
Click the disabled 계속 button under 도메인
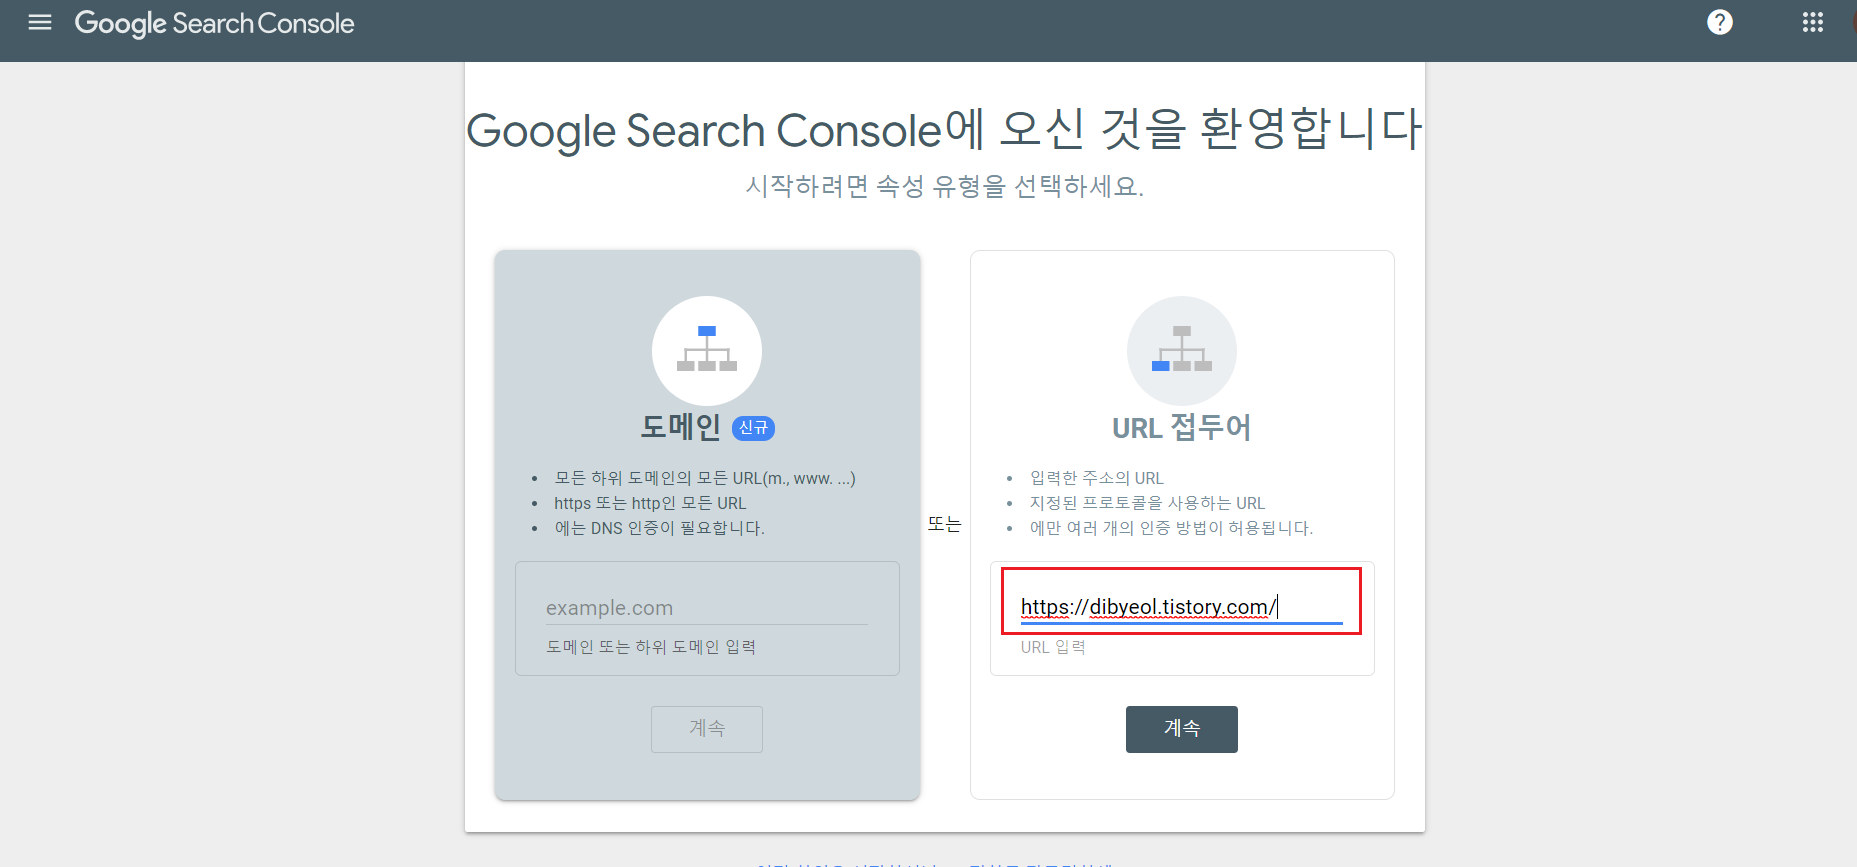[707, 729]
